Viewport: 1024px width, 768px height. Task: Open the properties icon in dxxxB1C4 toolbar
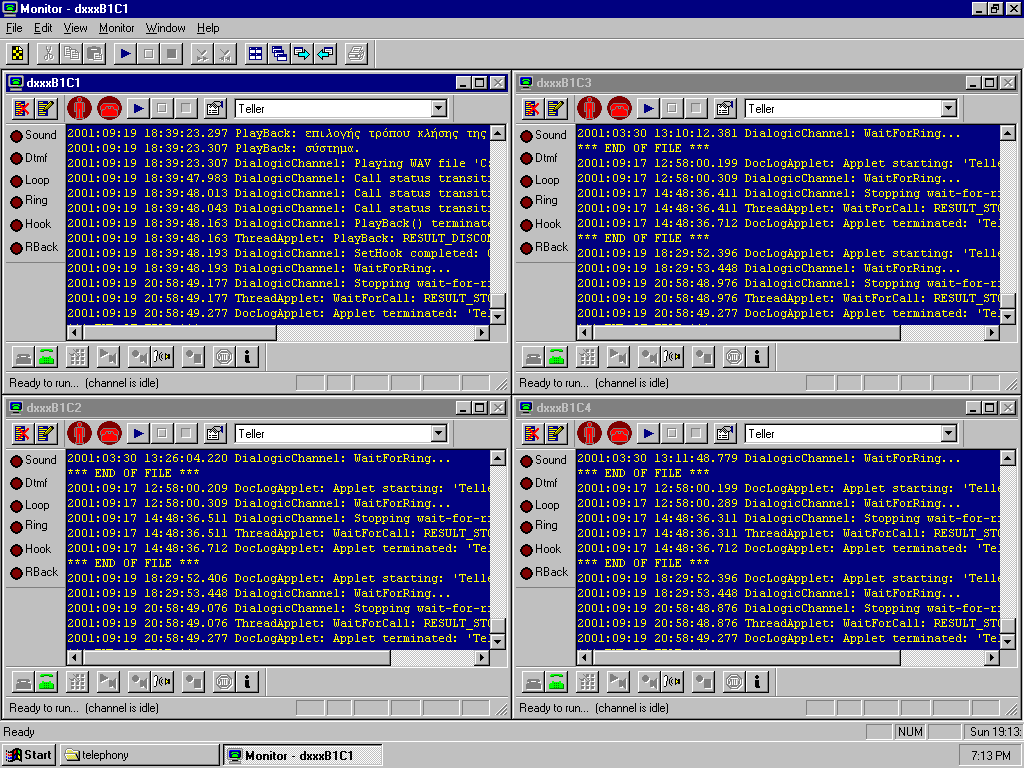[725, 433]
